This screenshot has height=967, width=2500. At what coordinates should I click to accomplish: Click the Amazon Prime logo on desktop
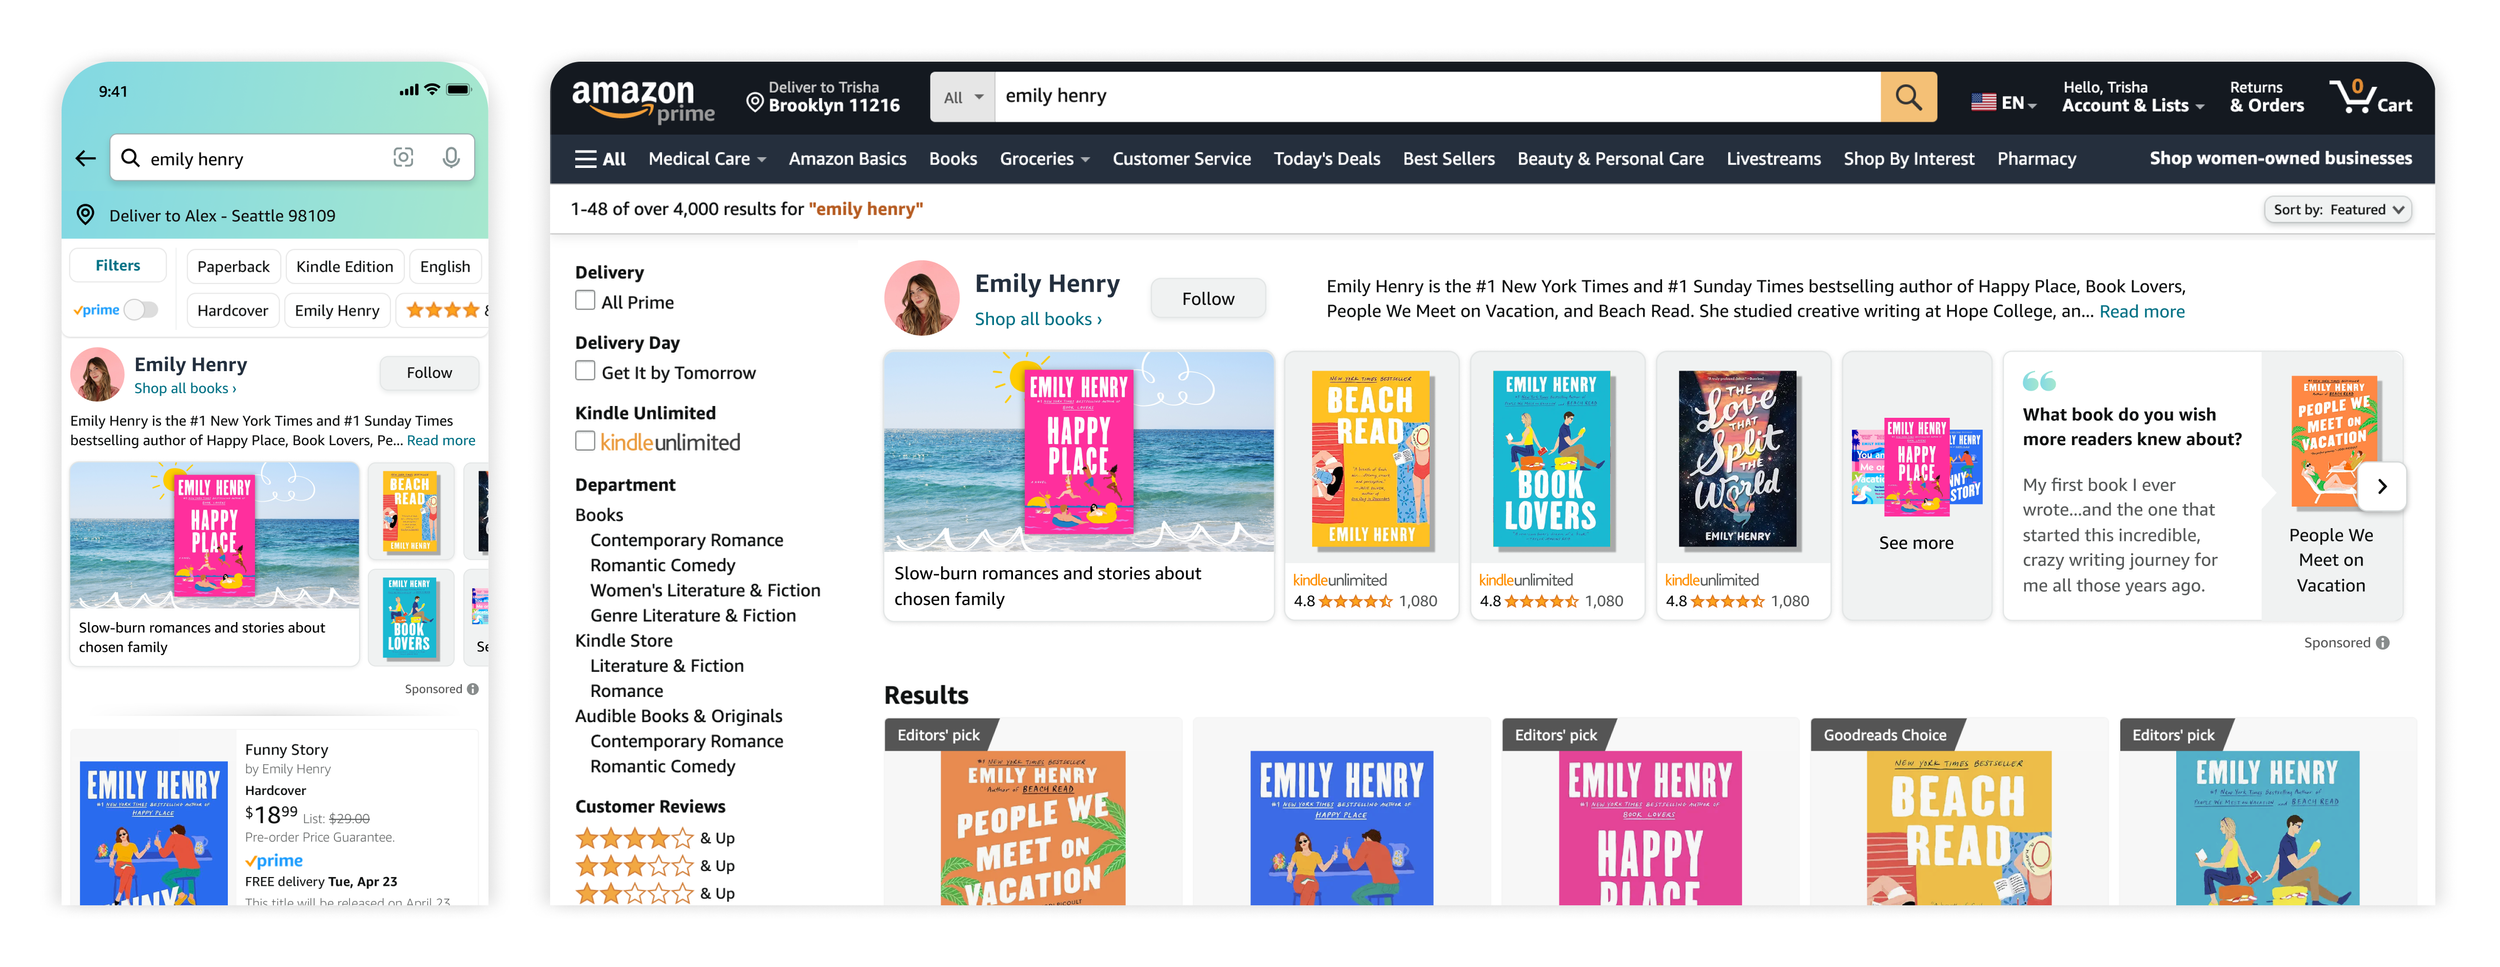pos(643,101)
